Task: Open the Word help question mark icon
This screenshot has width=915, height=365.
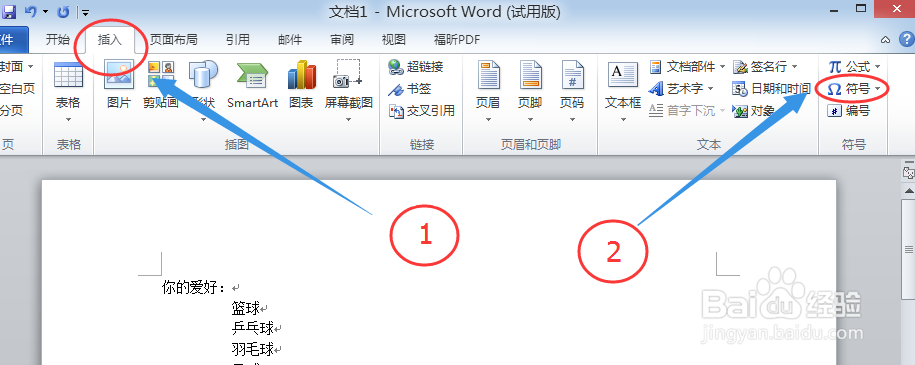Action: coord(906,39)
